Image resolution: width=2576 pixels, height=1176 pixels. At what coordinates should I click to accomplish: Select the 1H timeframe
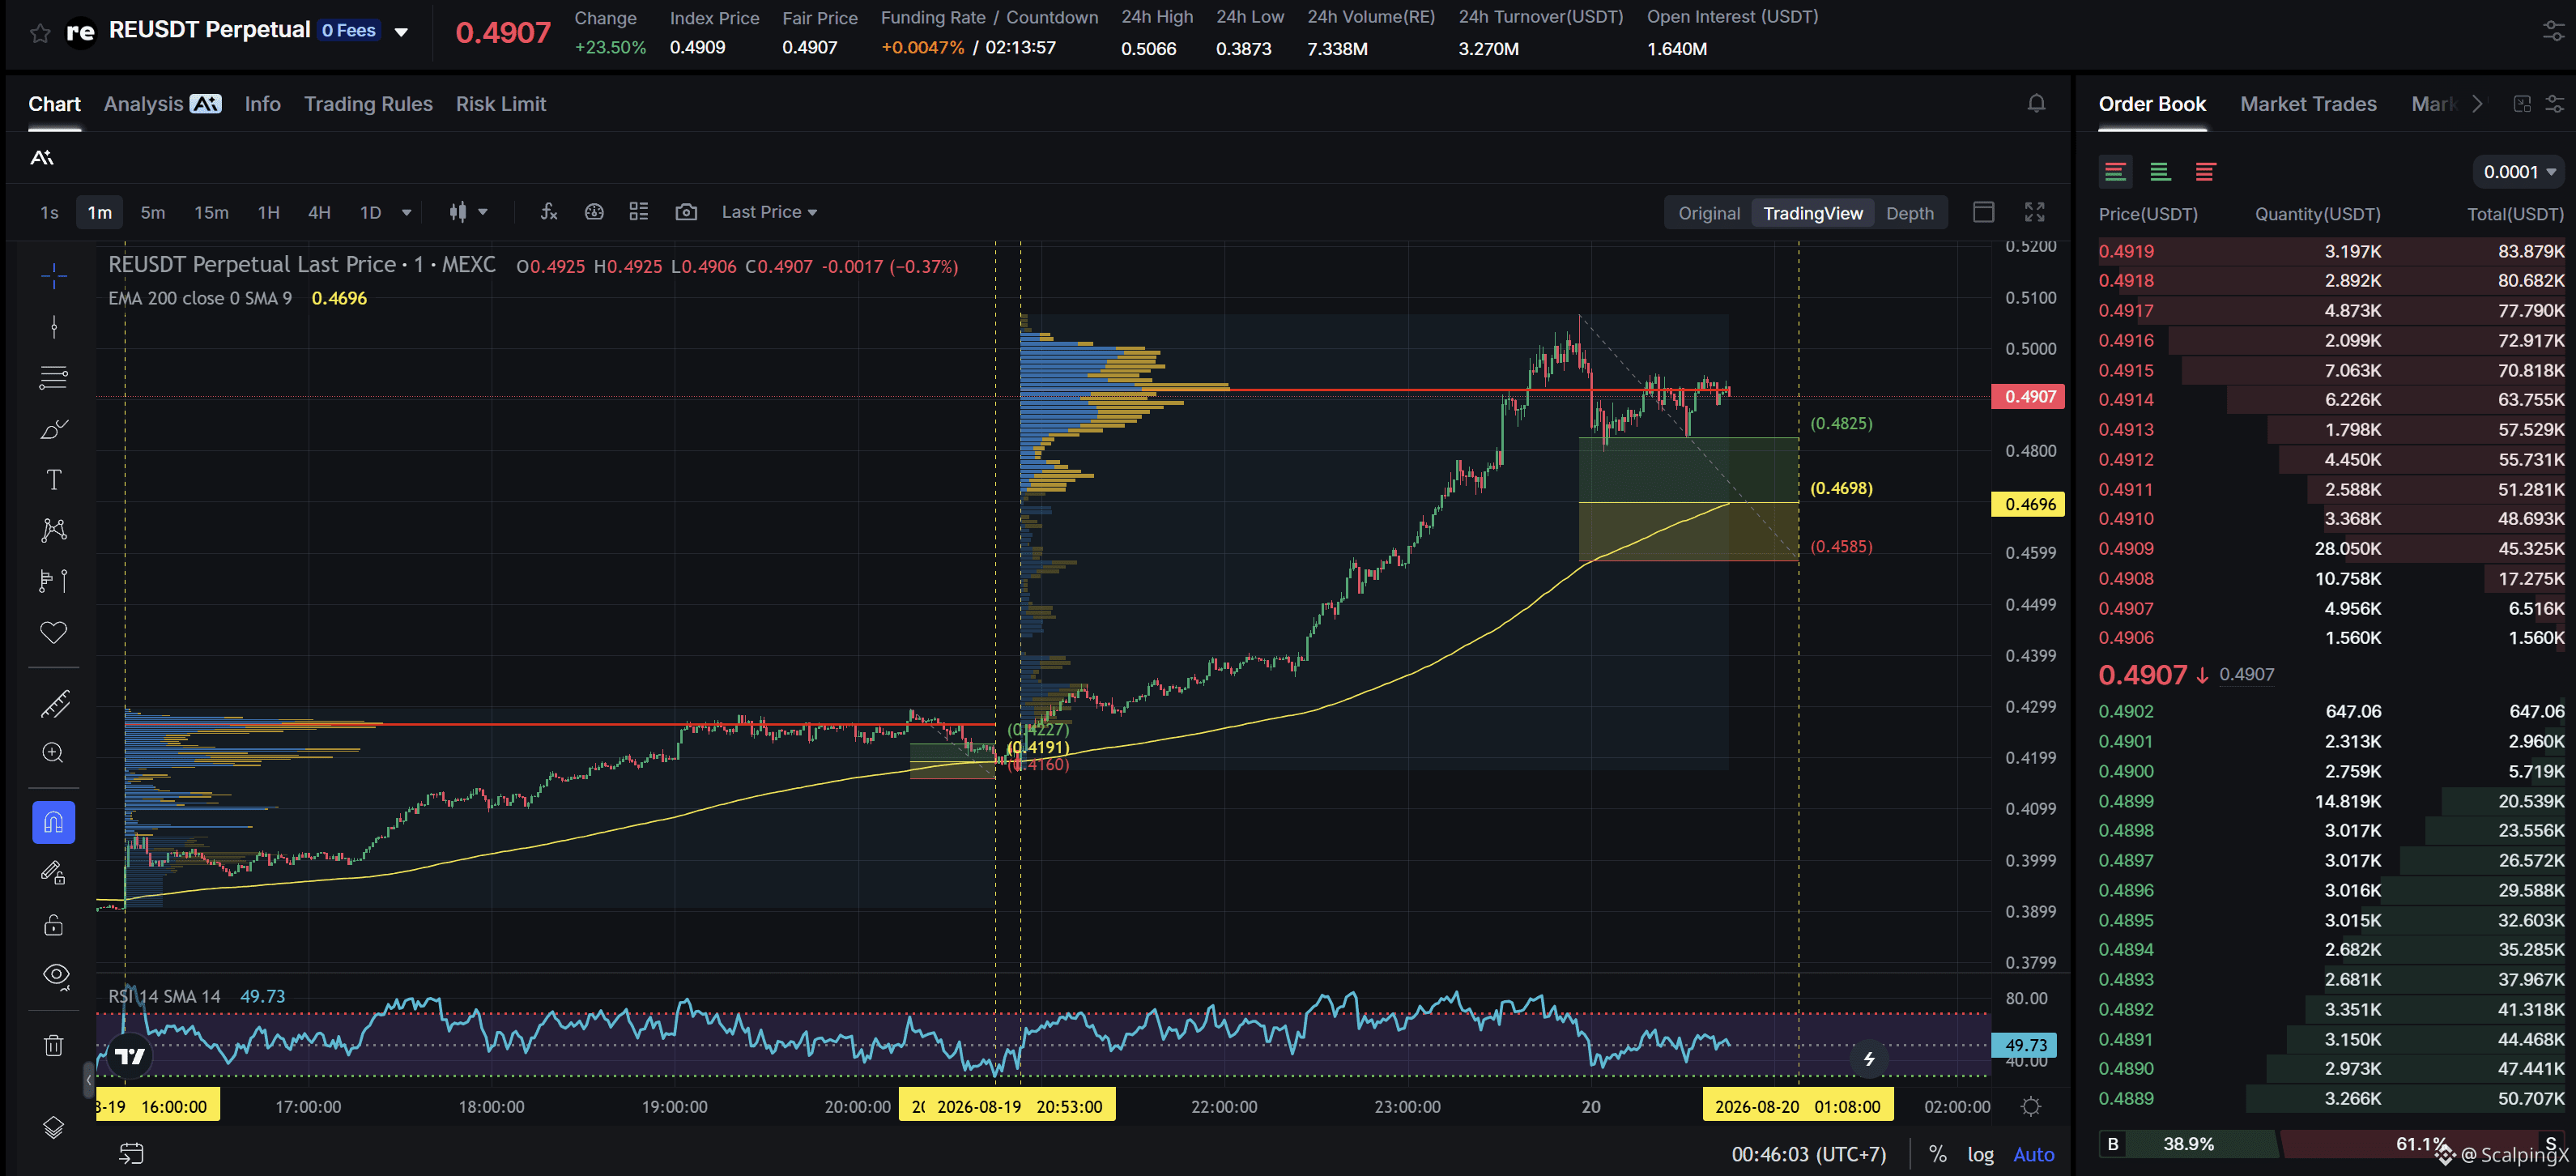268,212
